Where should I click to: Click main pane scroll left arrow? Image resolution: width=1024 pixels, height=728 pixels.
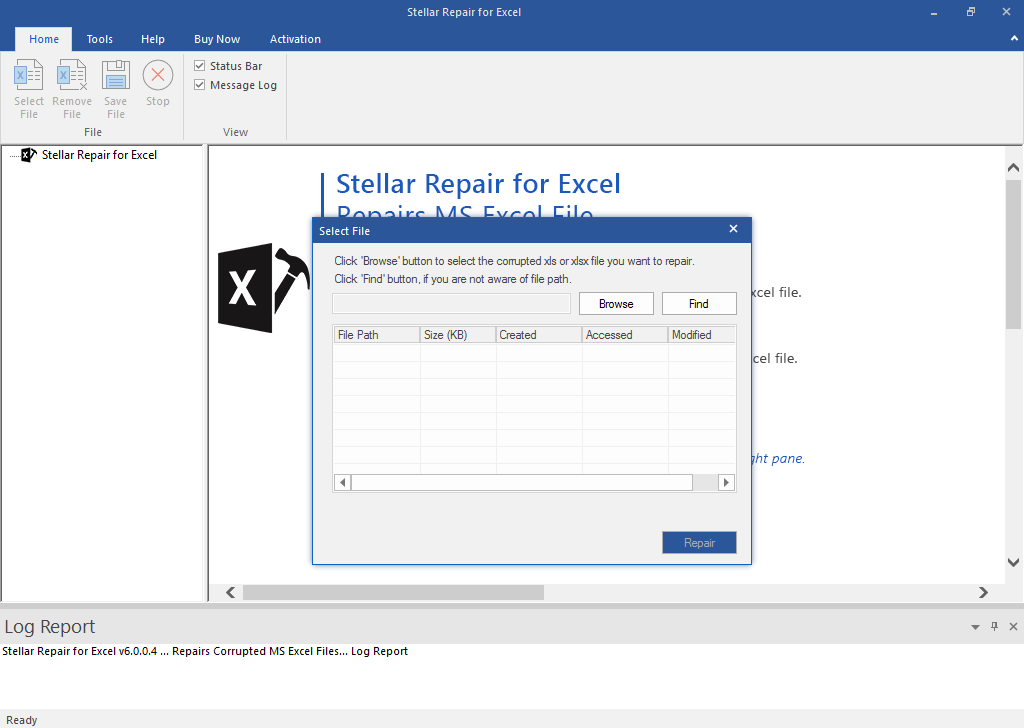point(231,592)
